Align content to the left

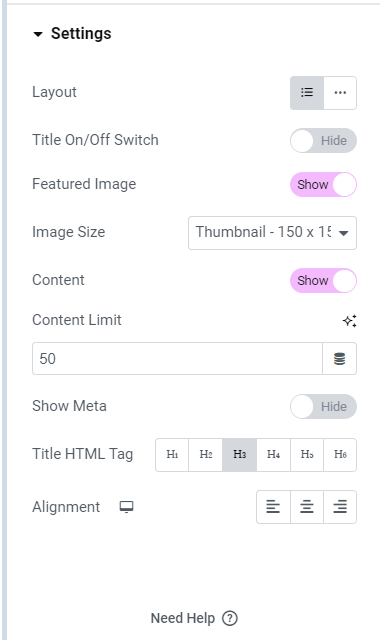[x=273, y=507]
